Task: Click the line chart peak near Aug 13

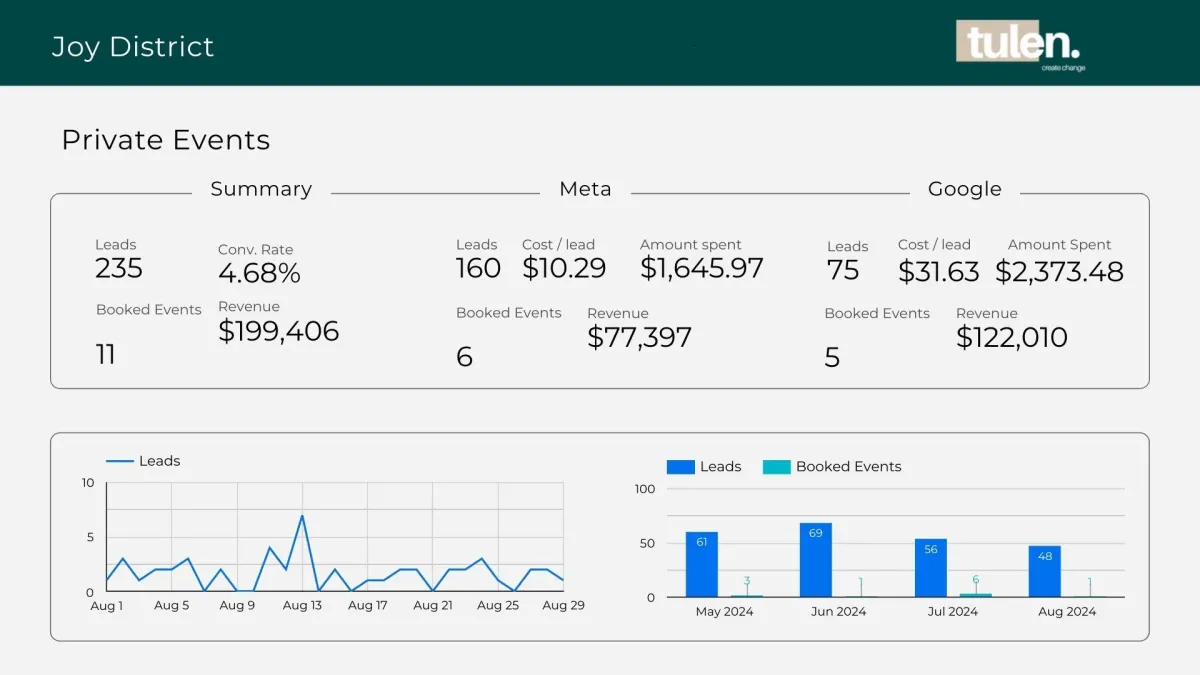Action: [x=302, y=516]
